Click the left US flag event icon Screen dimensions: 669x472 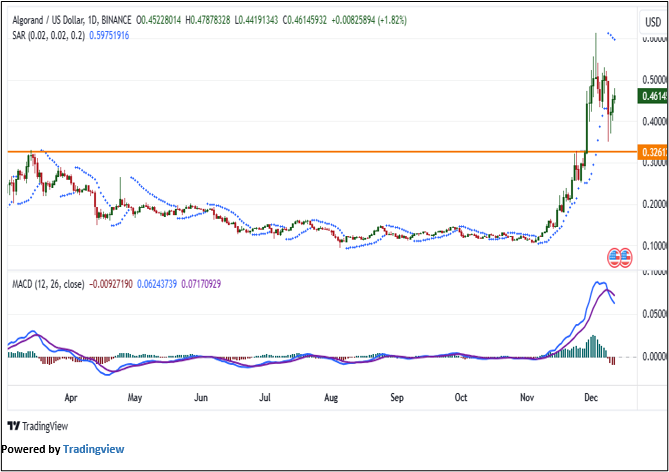[x=614, y=258]
